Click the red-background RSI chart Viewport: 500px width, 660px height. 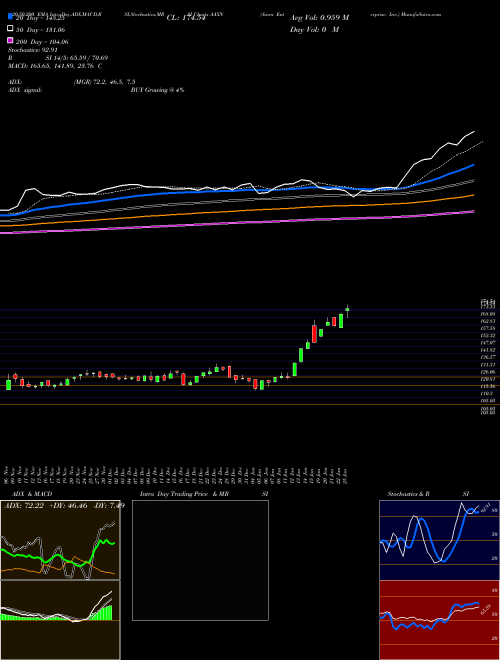click(x=439, y=620)
